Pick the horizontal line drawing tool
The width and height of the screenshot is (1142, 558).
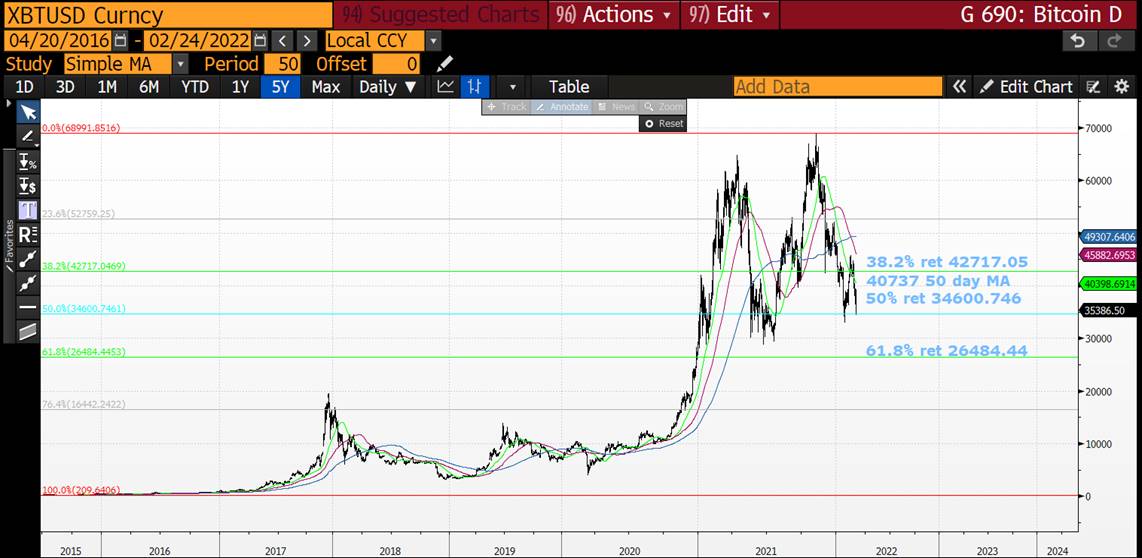[27, 307]
